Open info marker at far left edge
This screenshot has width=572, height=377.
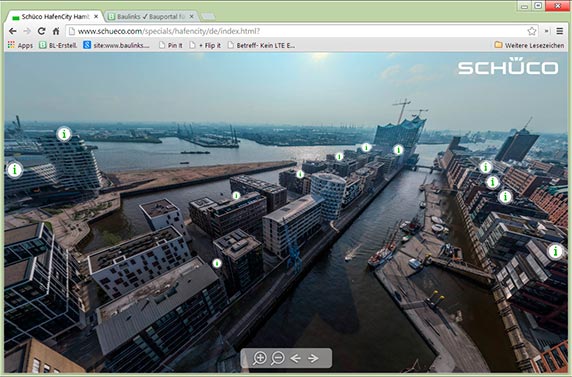click(15, 170)
